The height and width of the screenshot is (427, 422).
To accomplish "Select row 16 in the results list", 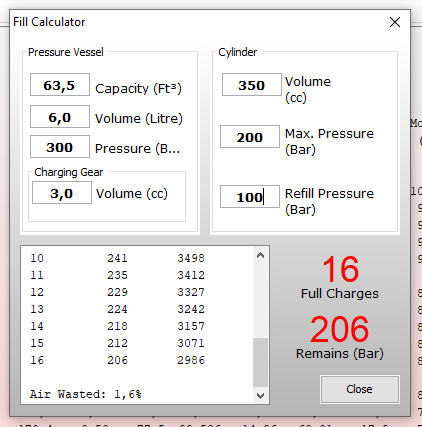I will click(117, 360).
